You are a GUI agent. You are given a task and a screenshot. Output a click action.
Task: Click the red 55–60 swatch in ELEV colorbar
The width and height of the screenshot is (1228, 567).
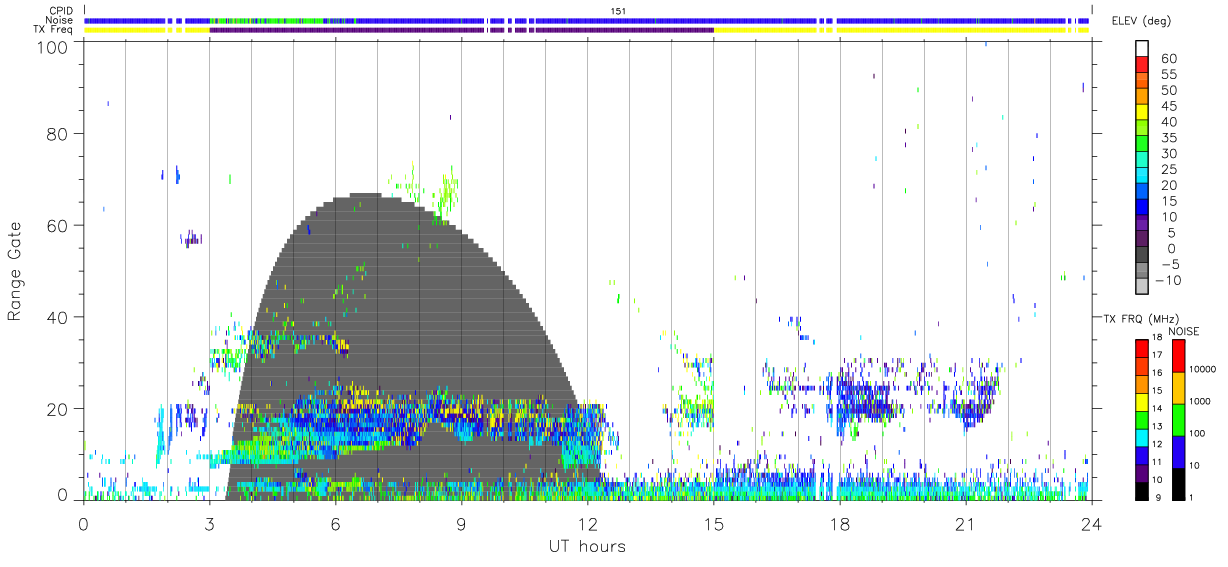click(x=1142, y=66)
